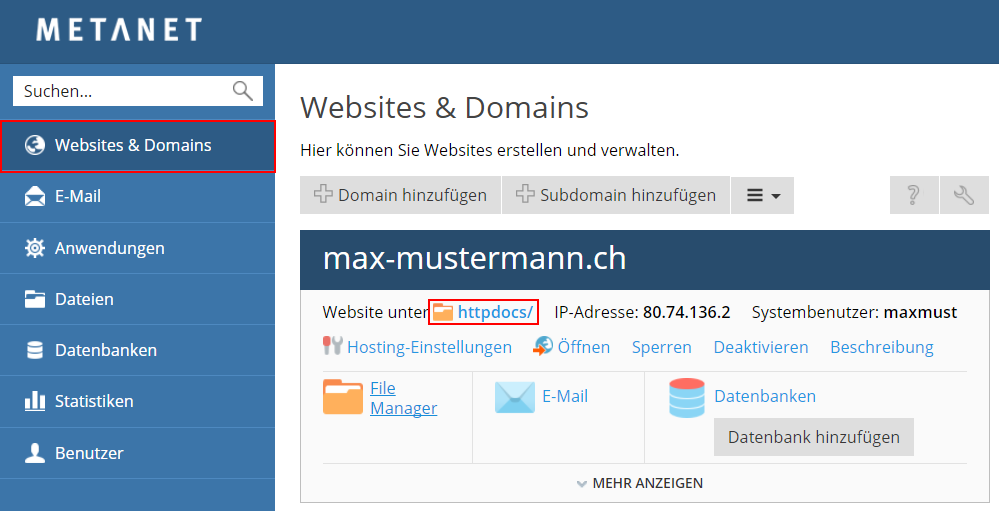The height and width of the screenshot is (511, 999).
Task: Open the httpdocs/ folder link
Action: coord(494,312)
